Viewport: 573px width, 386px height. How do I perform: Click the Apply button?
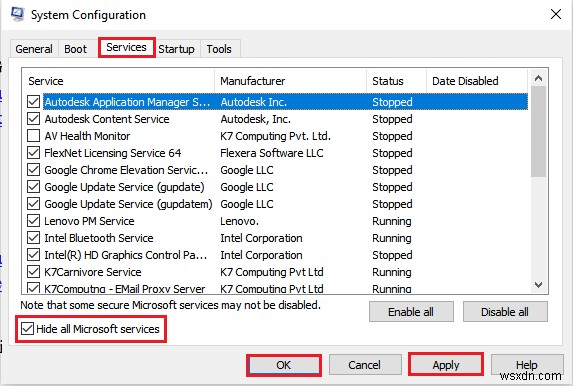(446, 365)
